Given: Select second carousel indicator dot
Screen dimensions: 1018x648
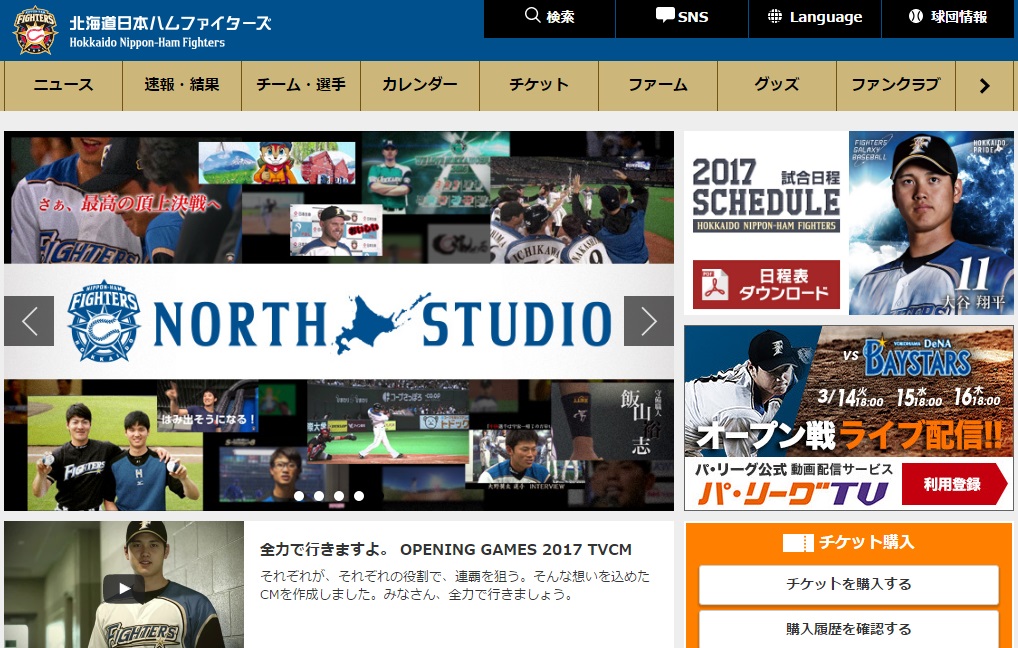Looking at the screenshot, I should click(x=319, y=496).
